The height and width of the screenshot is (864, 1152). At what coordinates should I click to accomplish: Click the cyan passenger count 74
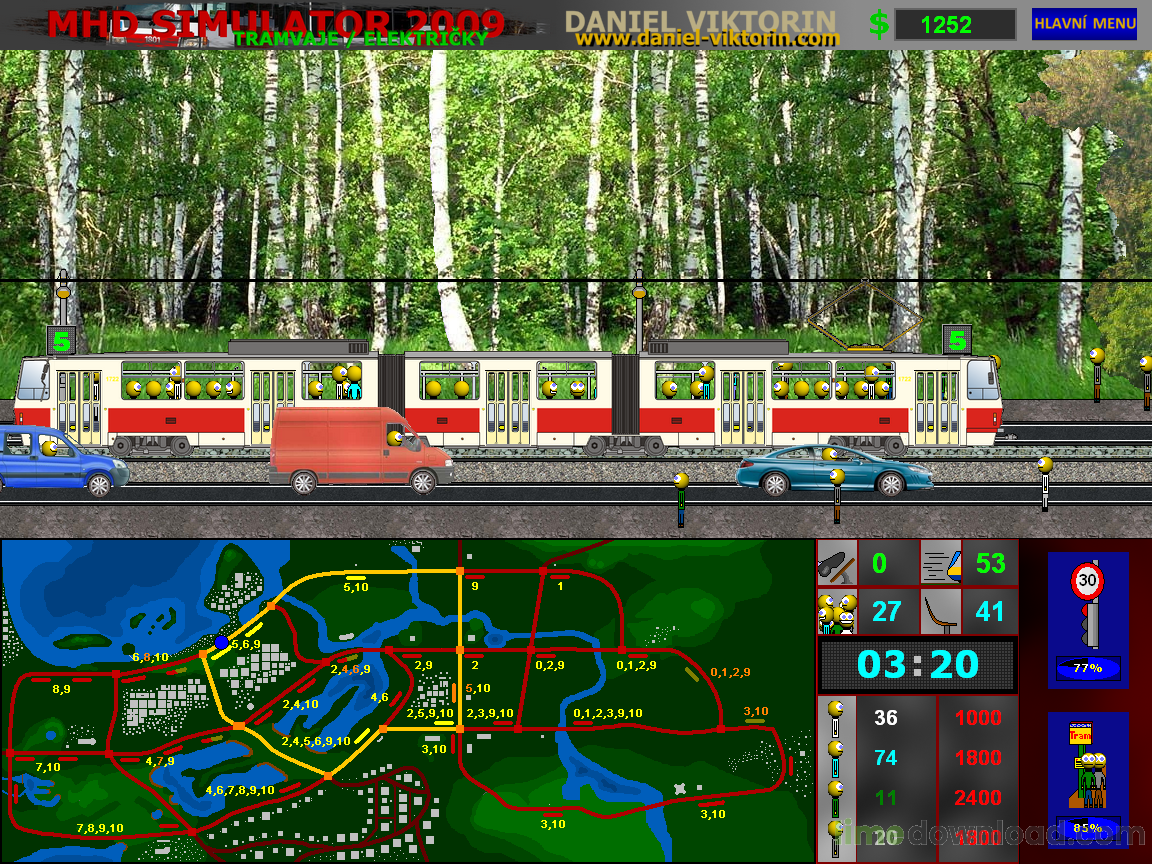coord(886,758)
